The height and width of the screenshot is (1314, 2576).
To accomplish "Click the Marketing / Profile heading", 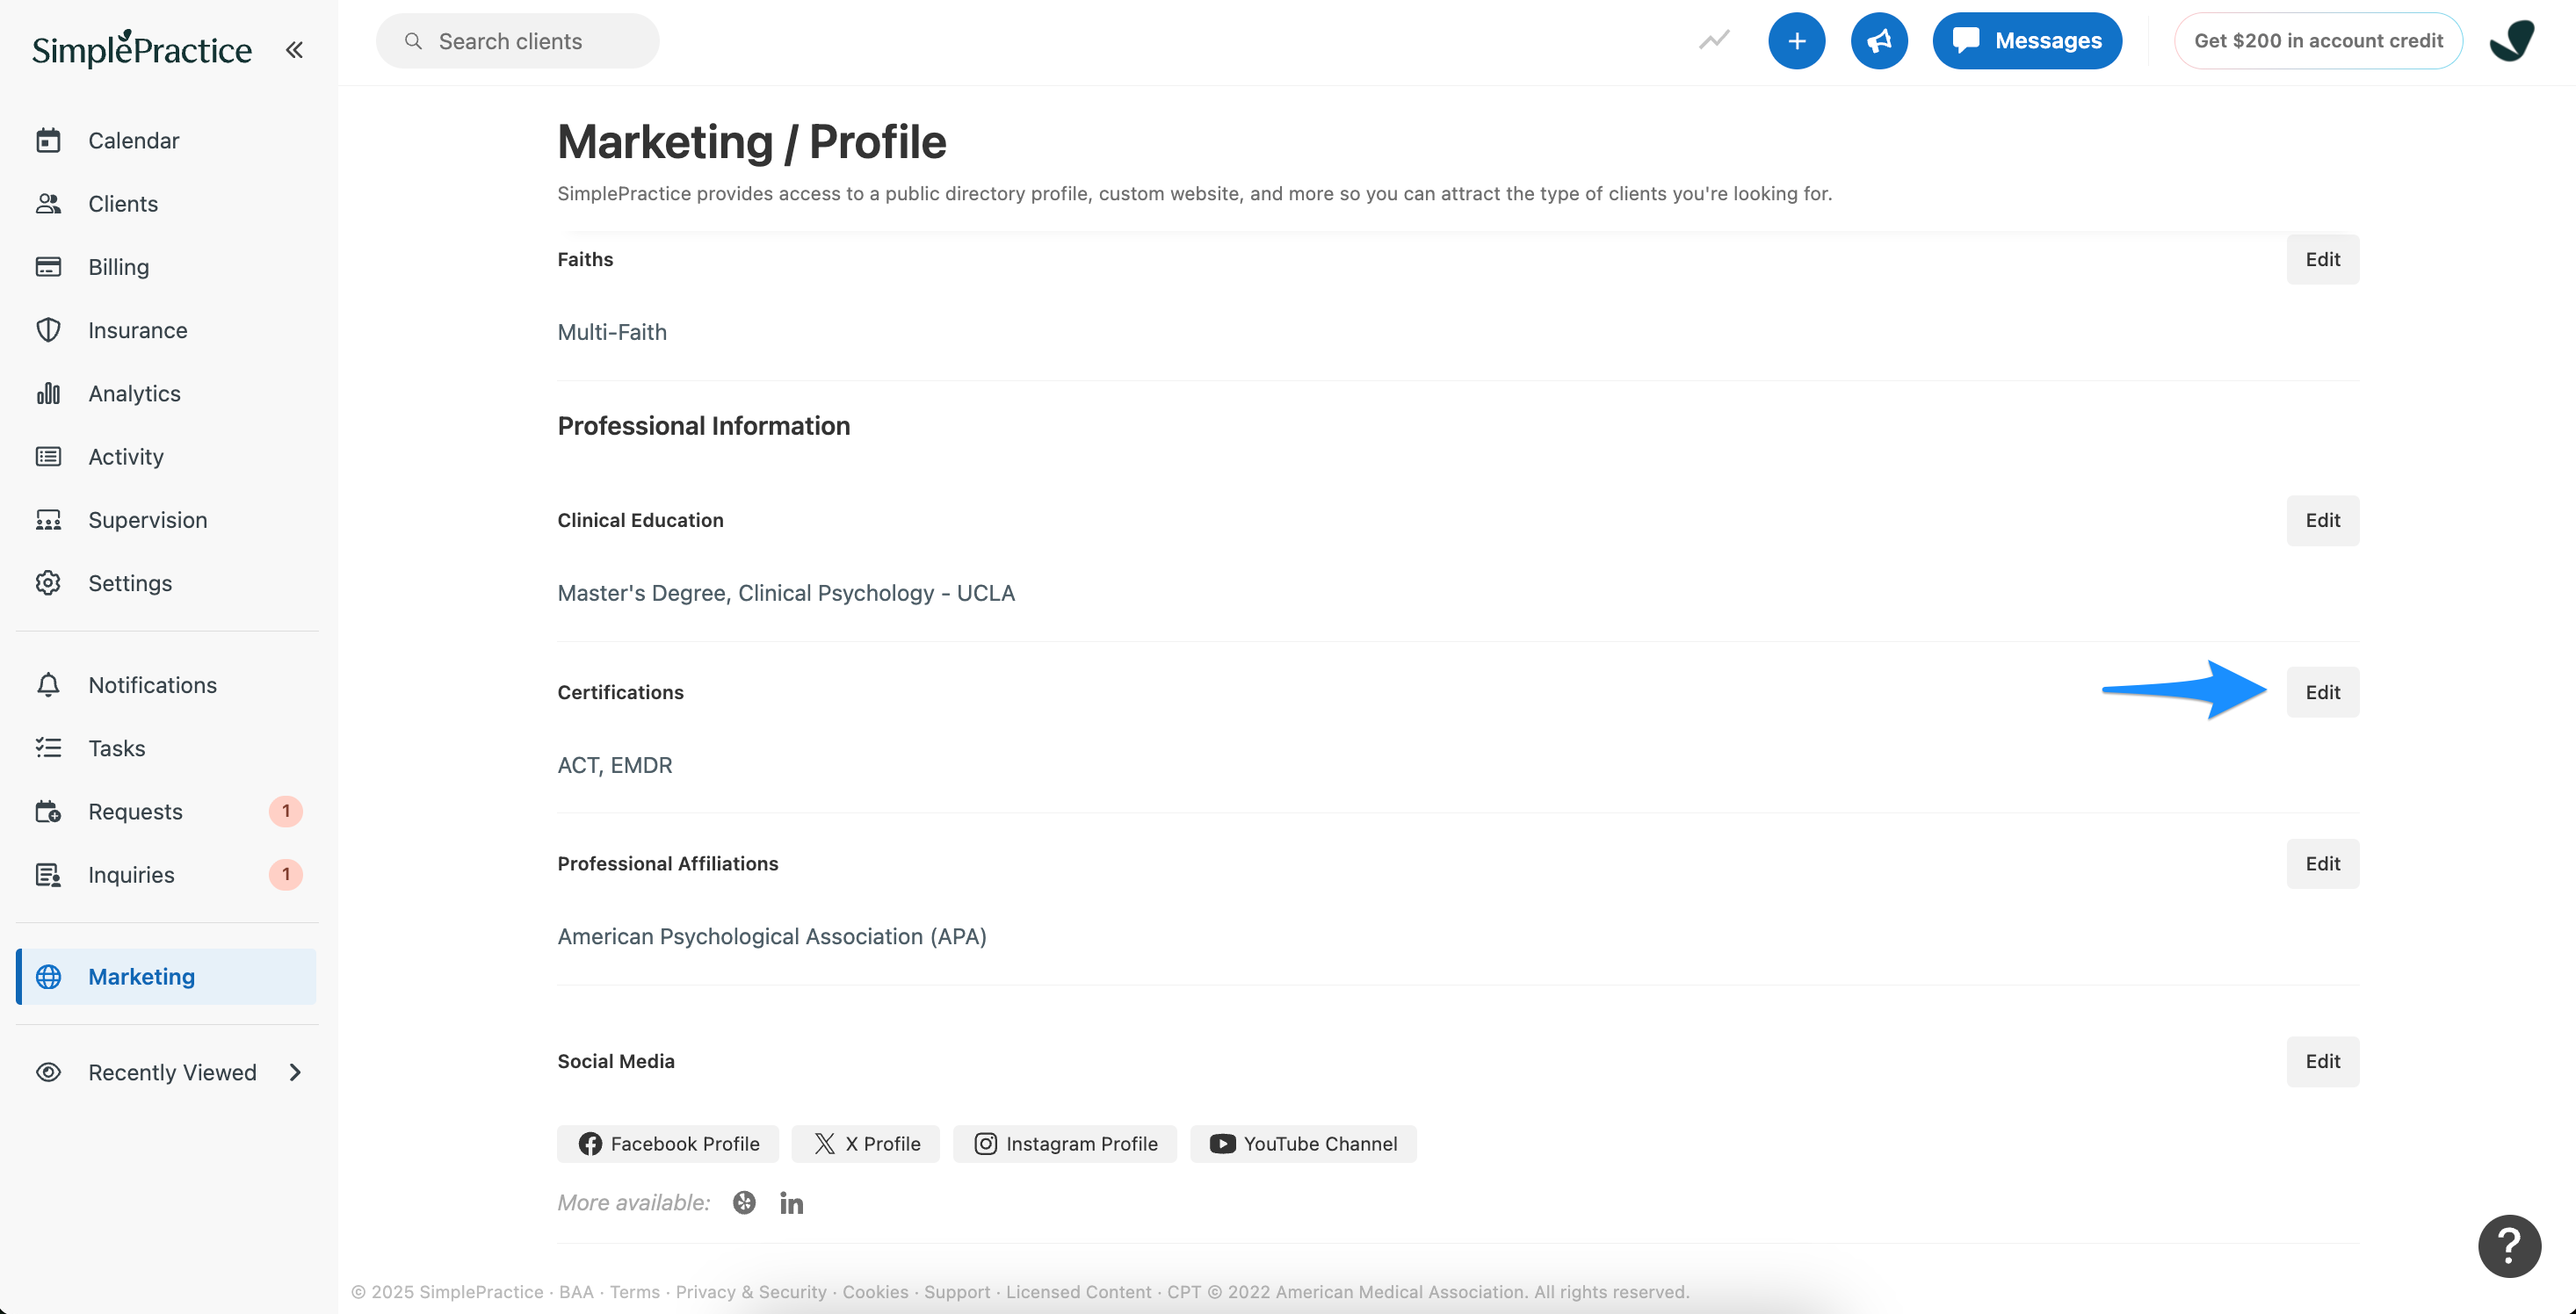I will (752, 142).
